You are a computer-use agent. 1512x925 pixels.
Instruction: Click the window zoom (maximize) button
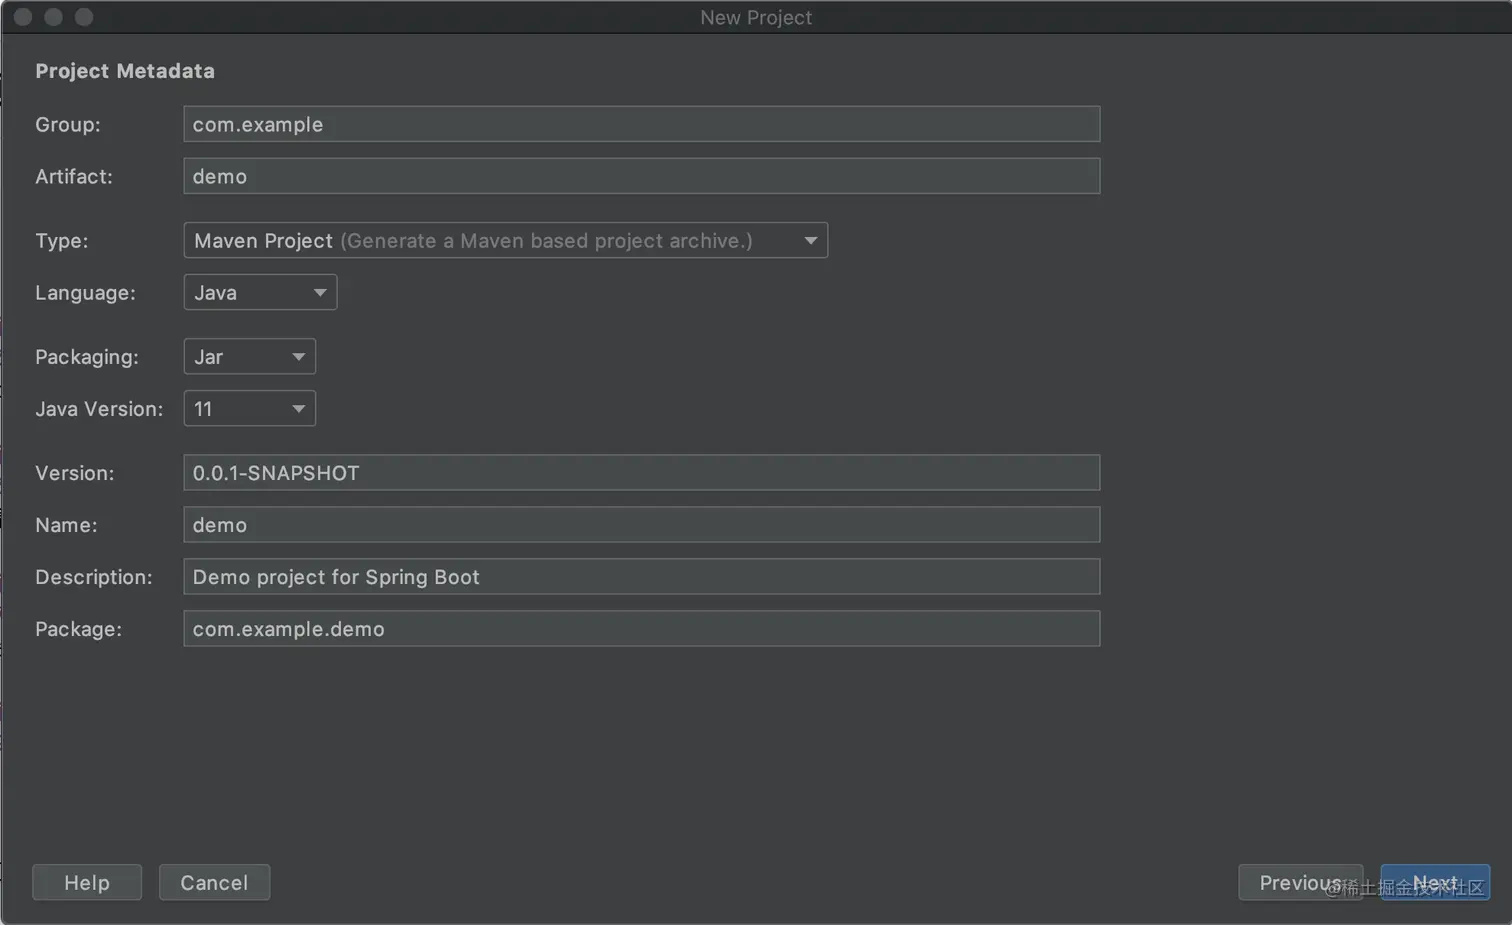84,17
